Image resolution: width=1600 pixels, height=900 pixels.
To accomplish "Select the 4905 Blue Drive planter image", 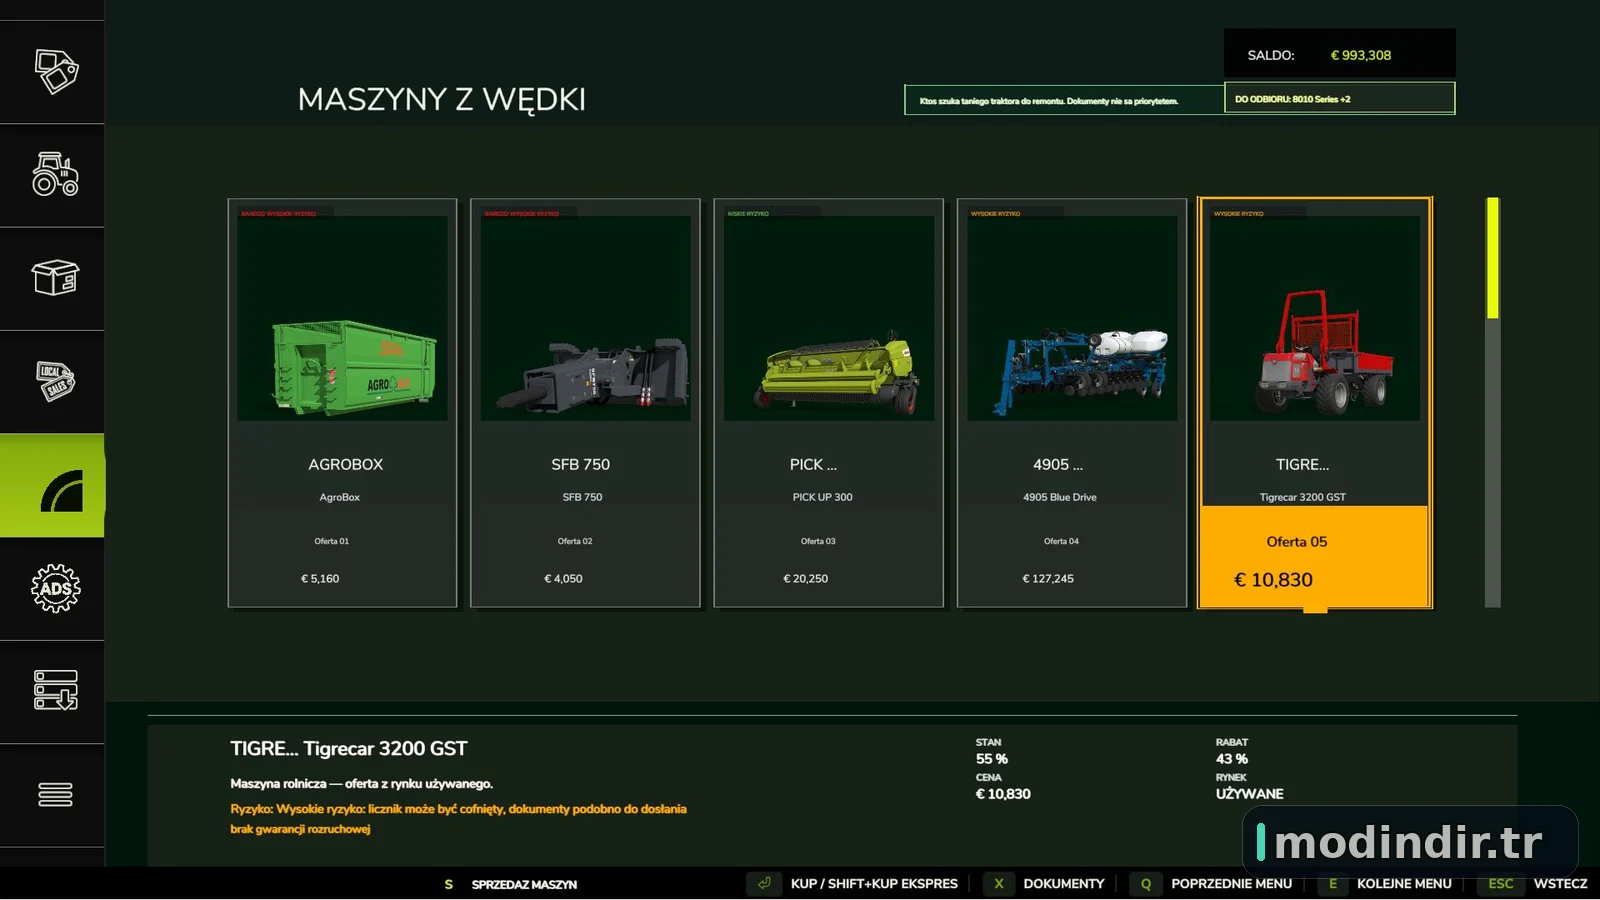I will [x=1072, y=318].
